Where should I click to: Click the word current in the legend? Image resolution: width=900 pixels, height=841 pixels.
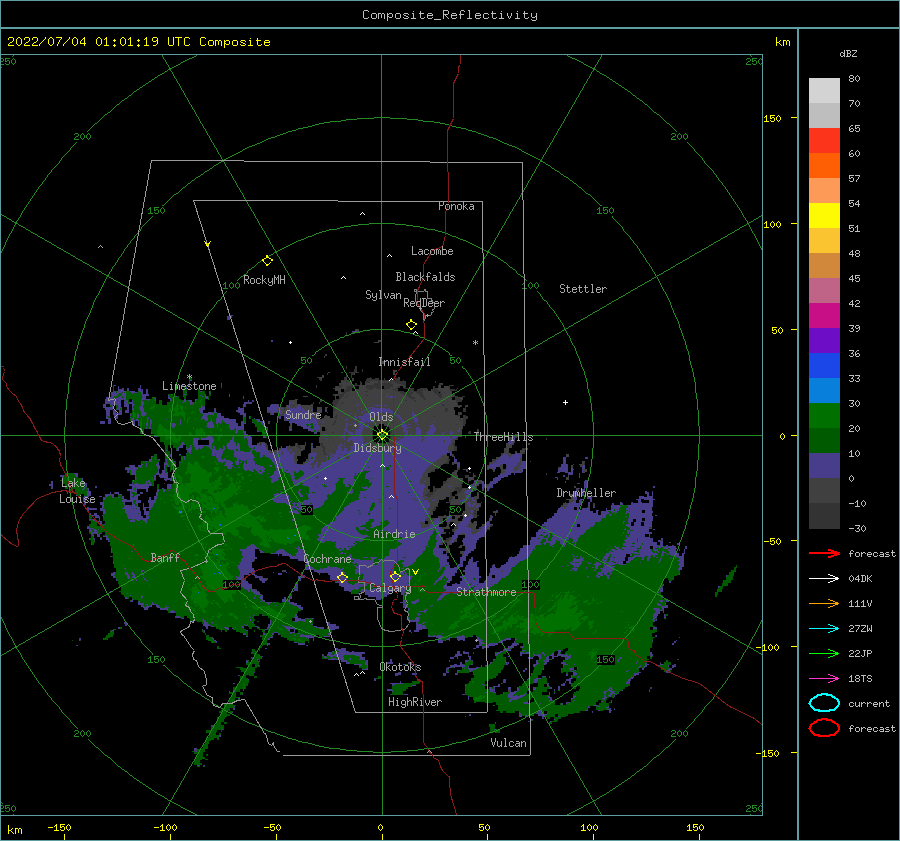869,703
